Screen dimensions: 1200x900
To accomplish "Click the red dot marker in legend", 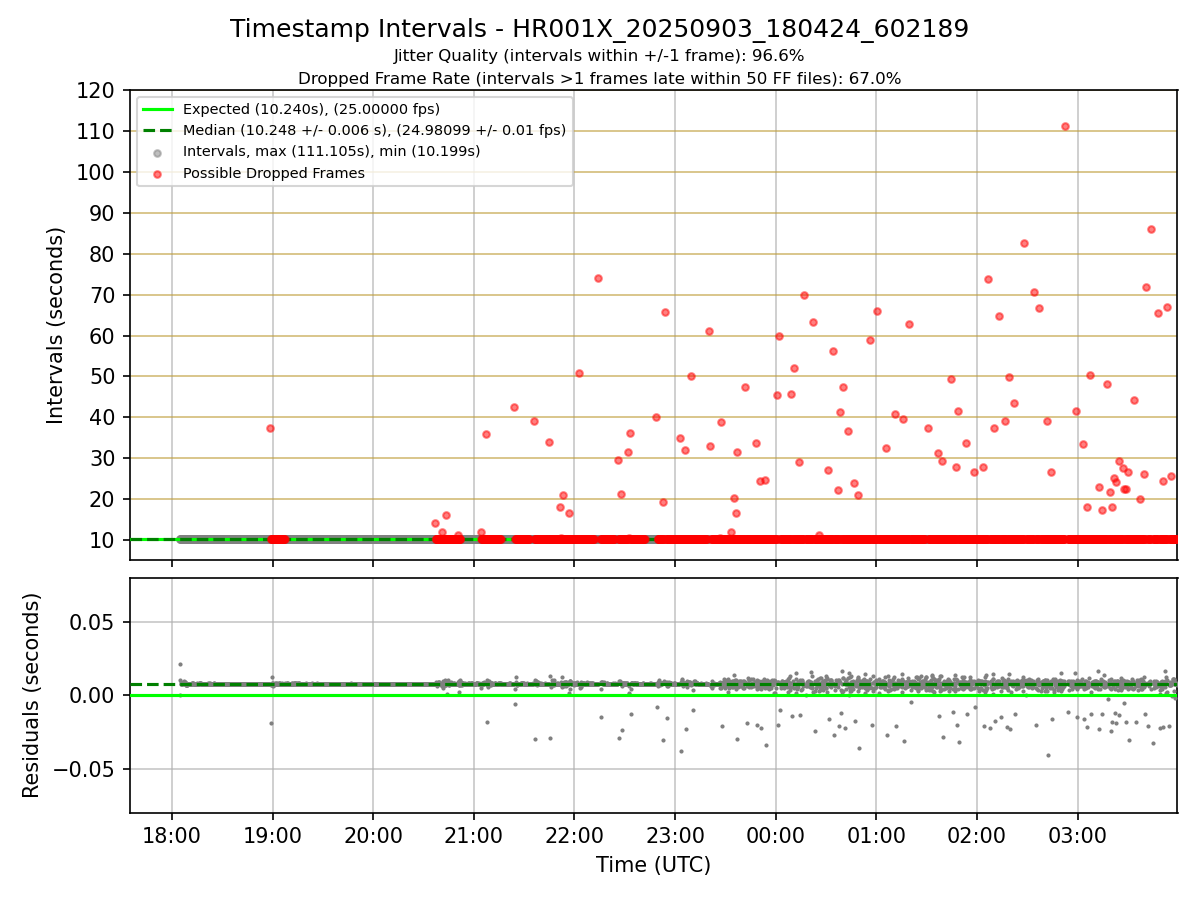I will coord(158,173).
